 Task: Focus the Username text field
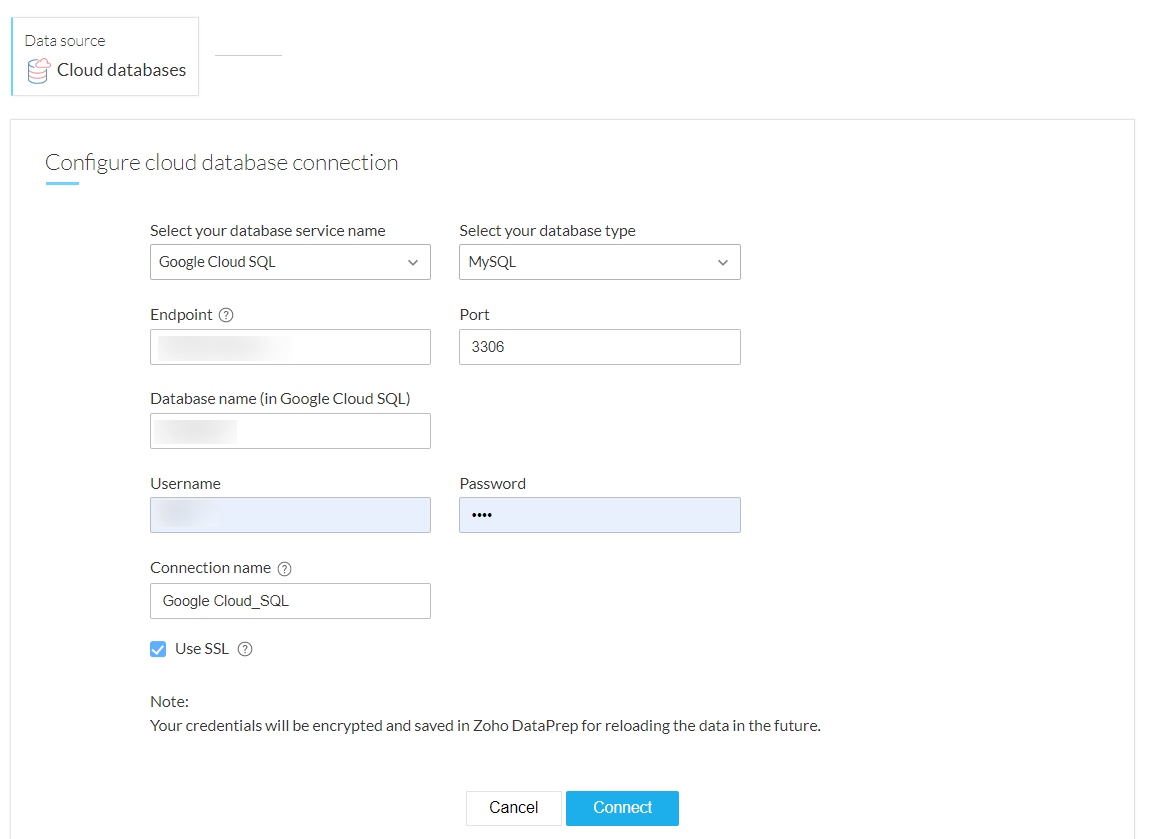[x=290, y=515]
